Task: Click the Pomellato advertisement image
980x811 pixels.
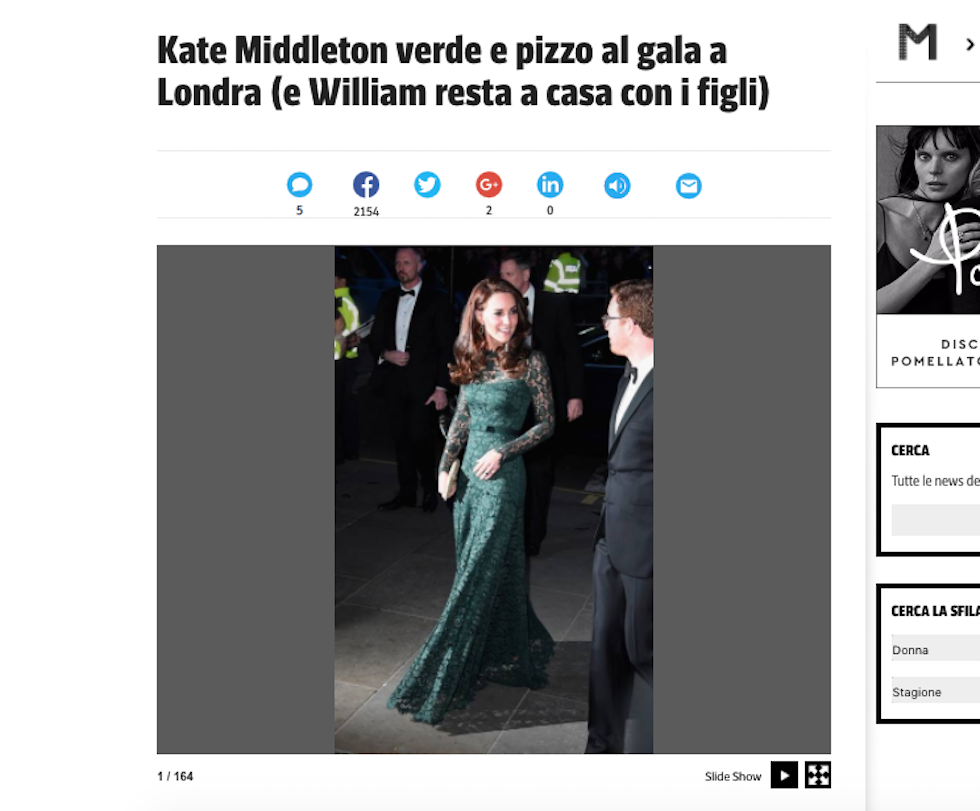Action: (928, 256)
